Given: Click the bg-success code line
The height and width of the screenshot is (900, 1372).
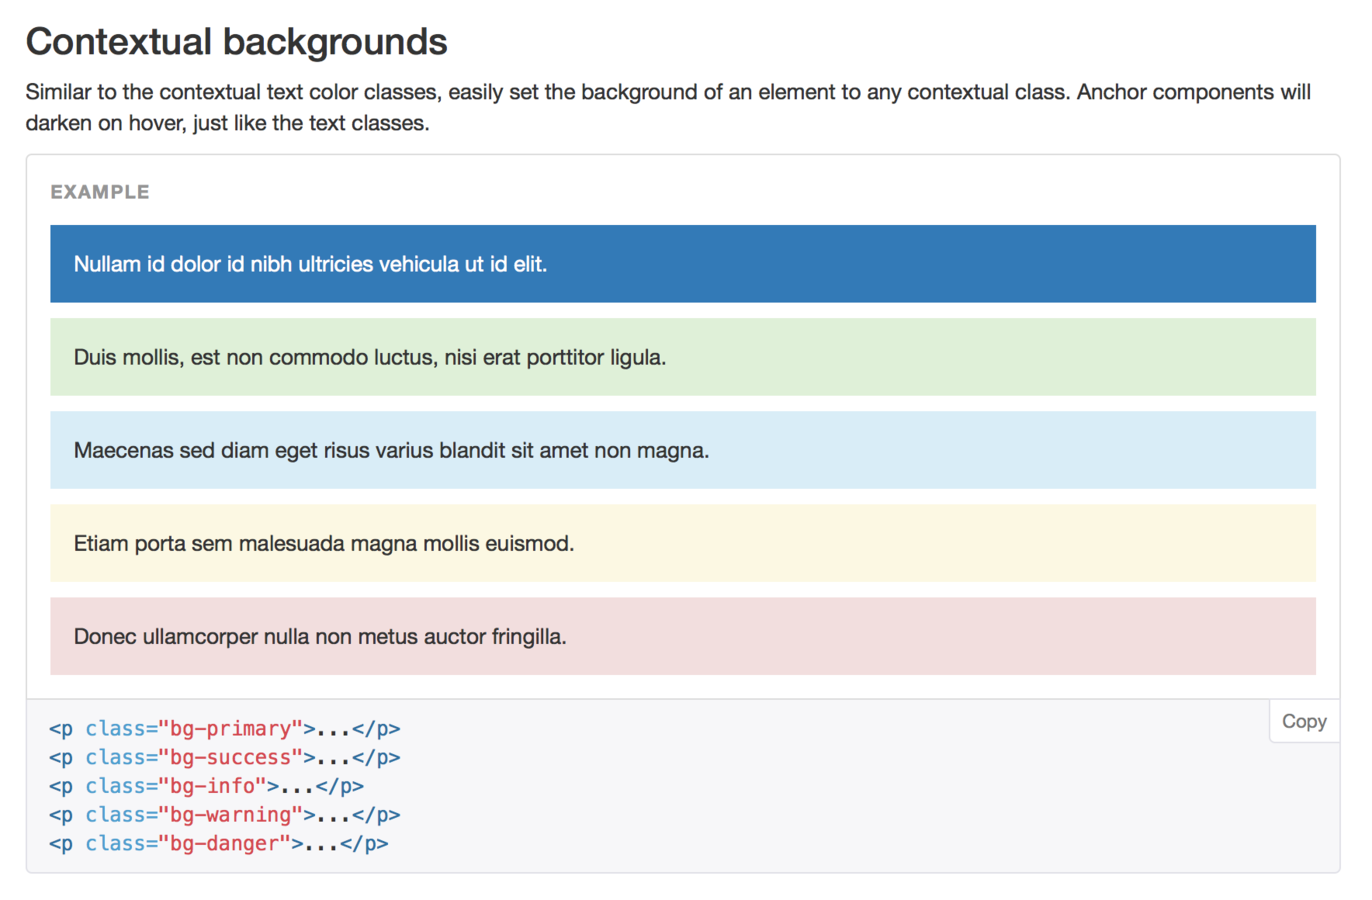Looking at the screenshot, I should click(x=225, y=758).
